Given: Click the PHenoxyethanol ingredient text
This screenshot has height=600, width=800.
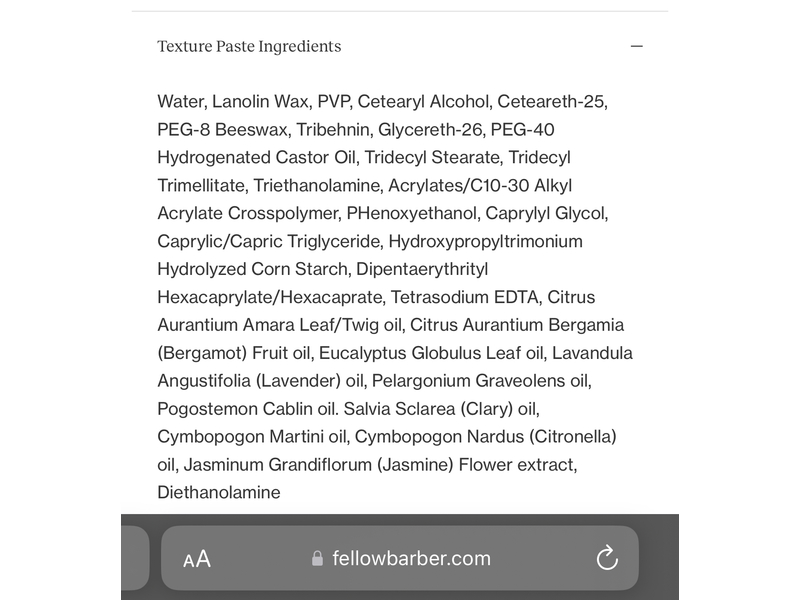Looking at the screenshot, I should click(x=412, y=213).
